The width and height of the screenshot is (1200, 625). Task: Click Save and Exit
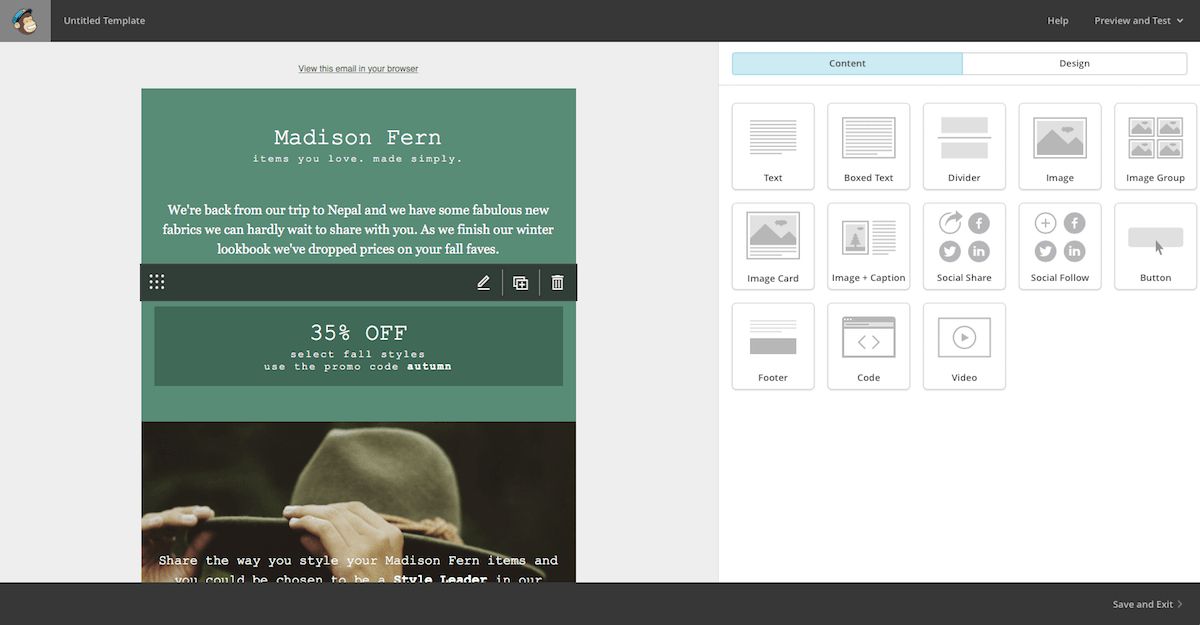click(1146, 604)
